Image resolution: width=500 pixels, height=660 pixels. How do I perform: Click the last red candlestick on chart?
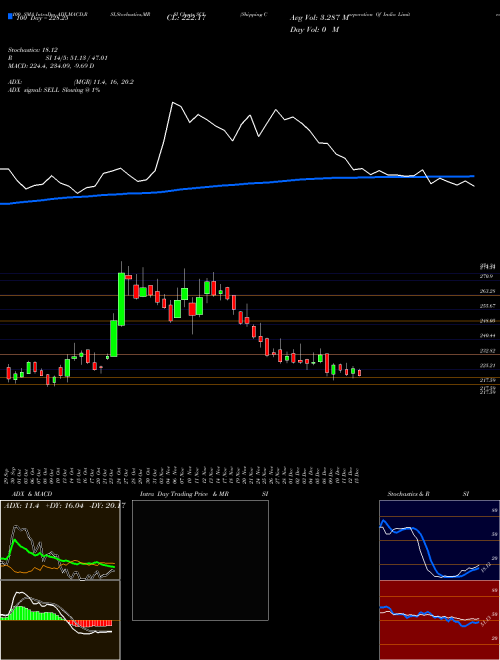pyautogui.click(x=359, y=373)
